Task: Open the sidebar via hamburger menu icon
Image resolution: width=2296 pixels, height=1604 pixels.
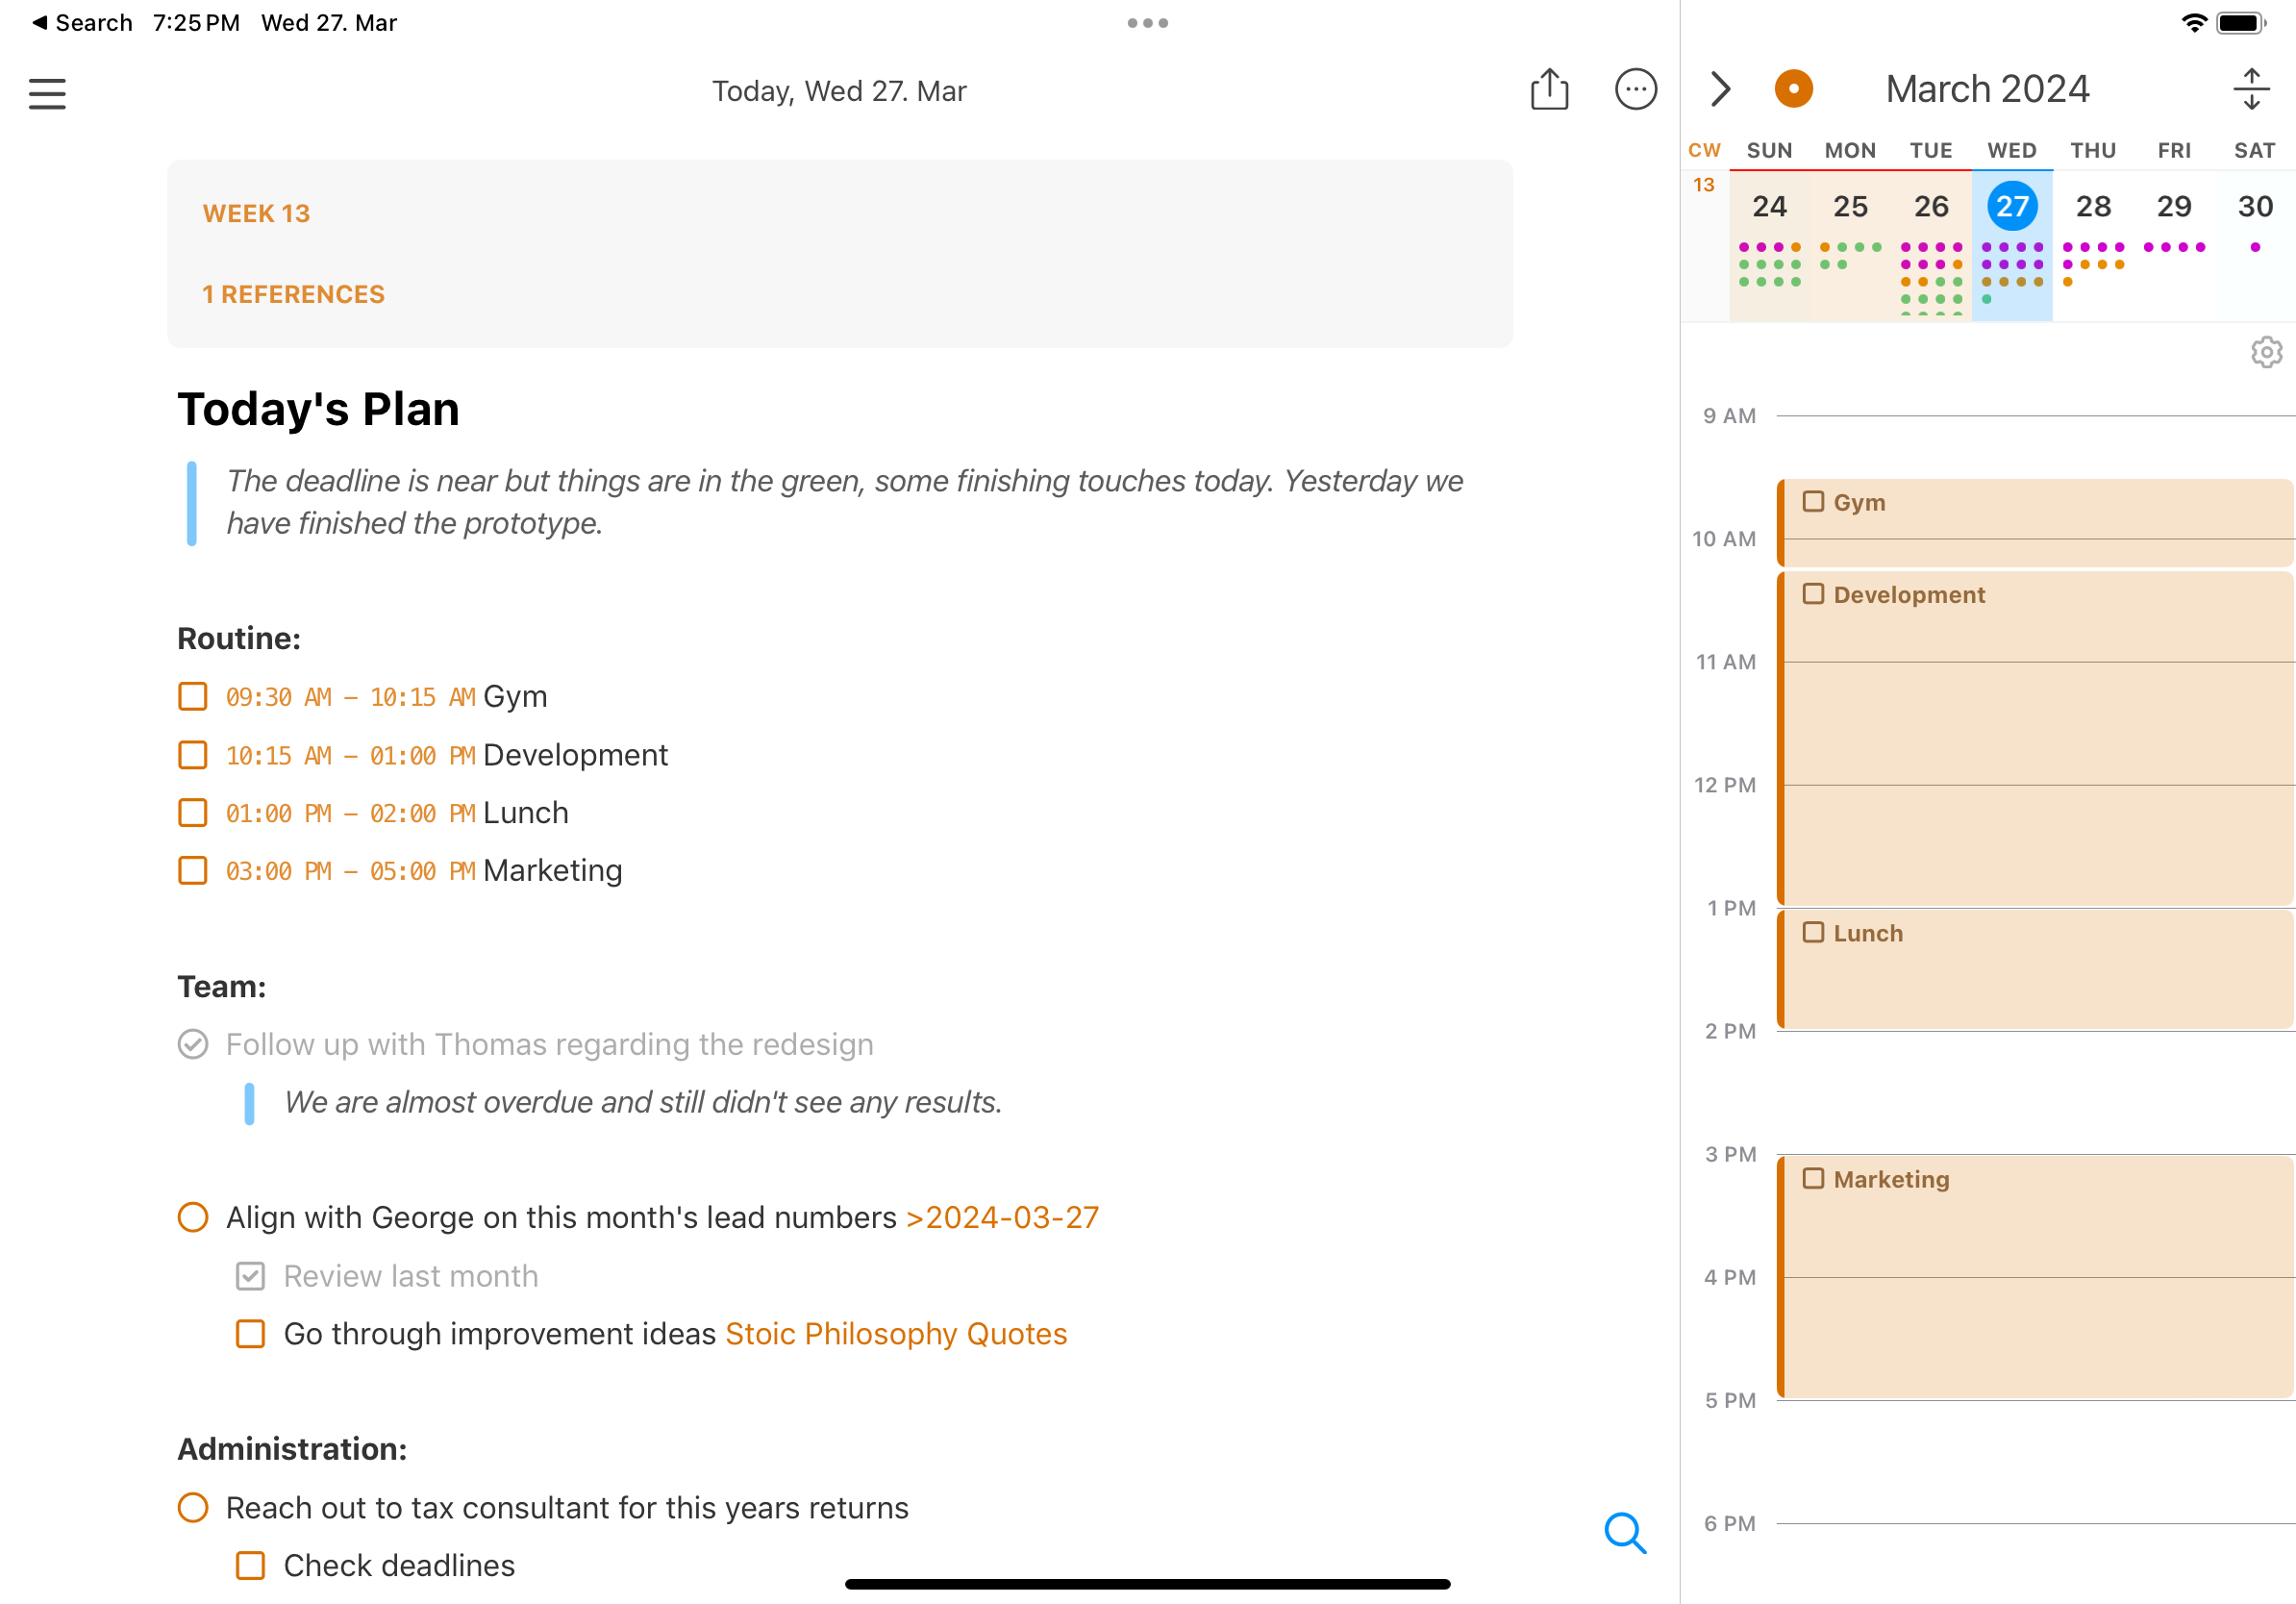Action: (x=46, y=92)
